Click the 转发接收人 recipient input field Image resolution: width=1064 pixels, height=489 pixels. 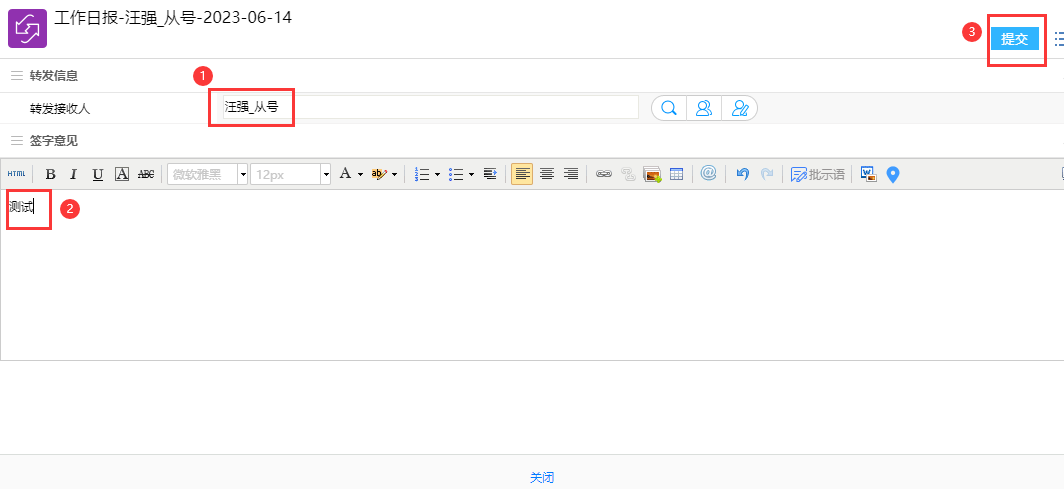430,107
